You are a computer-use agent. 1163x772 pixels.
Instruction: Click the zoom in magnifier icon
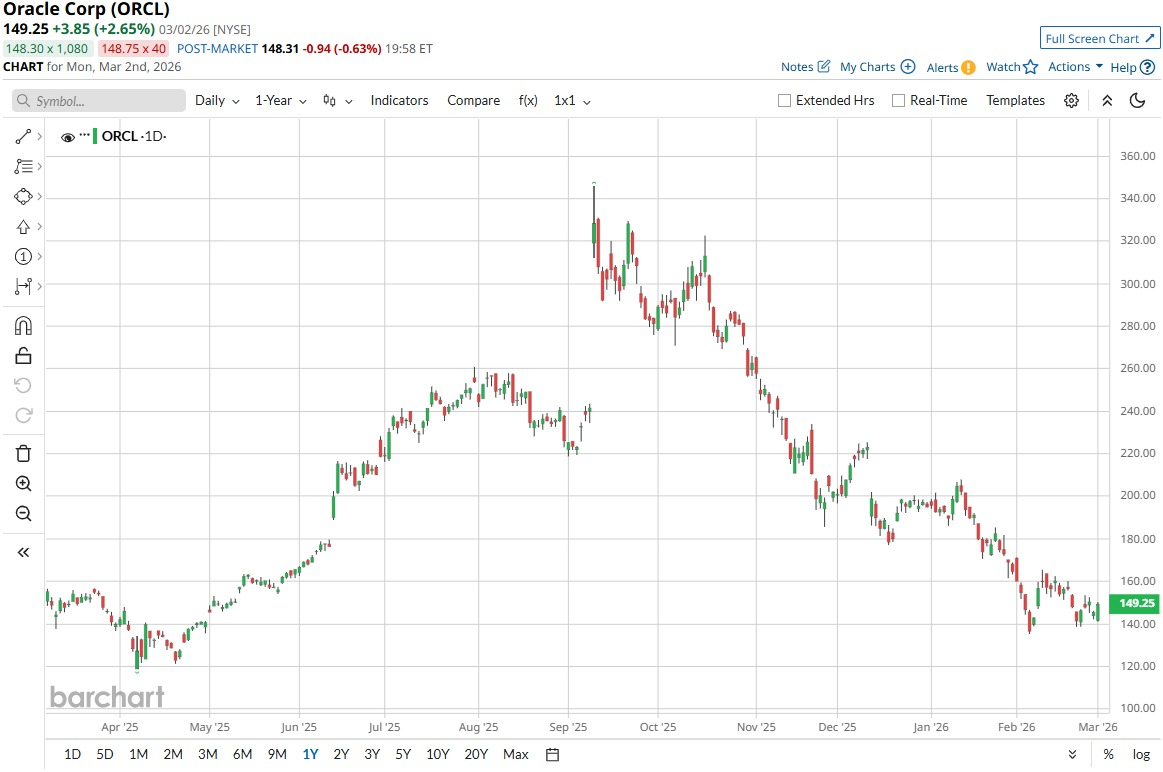(23, 484)
